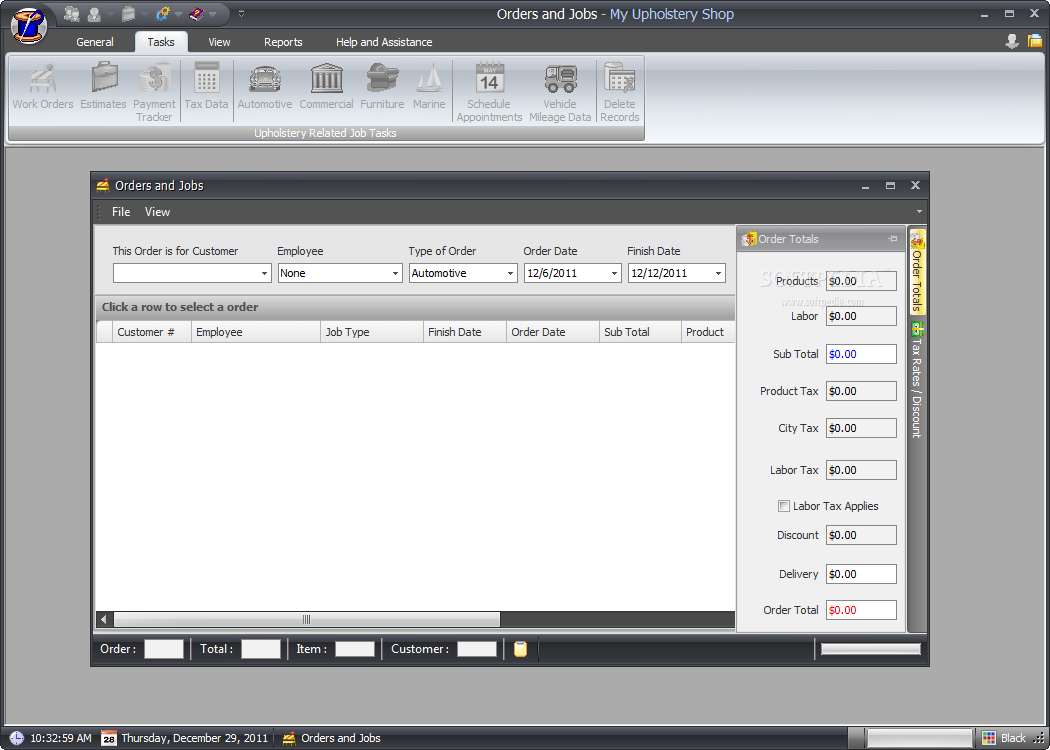This screenshot has height=750, width=1050.
Task: Click the clock icon in the bottom status bar
Action: (17, 738)
